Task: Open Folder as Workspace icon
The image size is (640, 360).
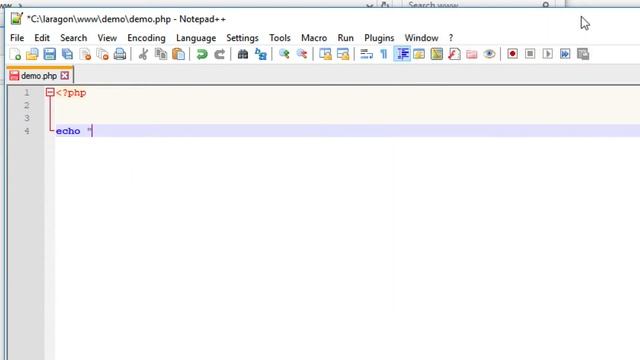Action: pos(472,54)
